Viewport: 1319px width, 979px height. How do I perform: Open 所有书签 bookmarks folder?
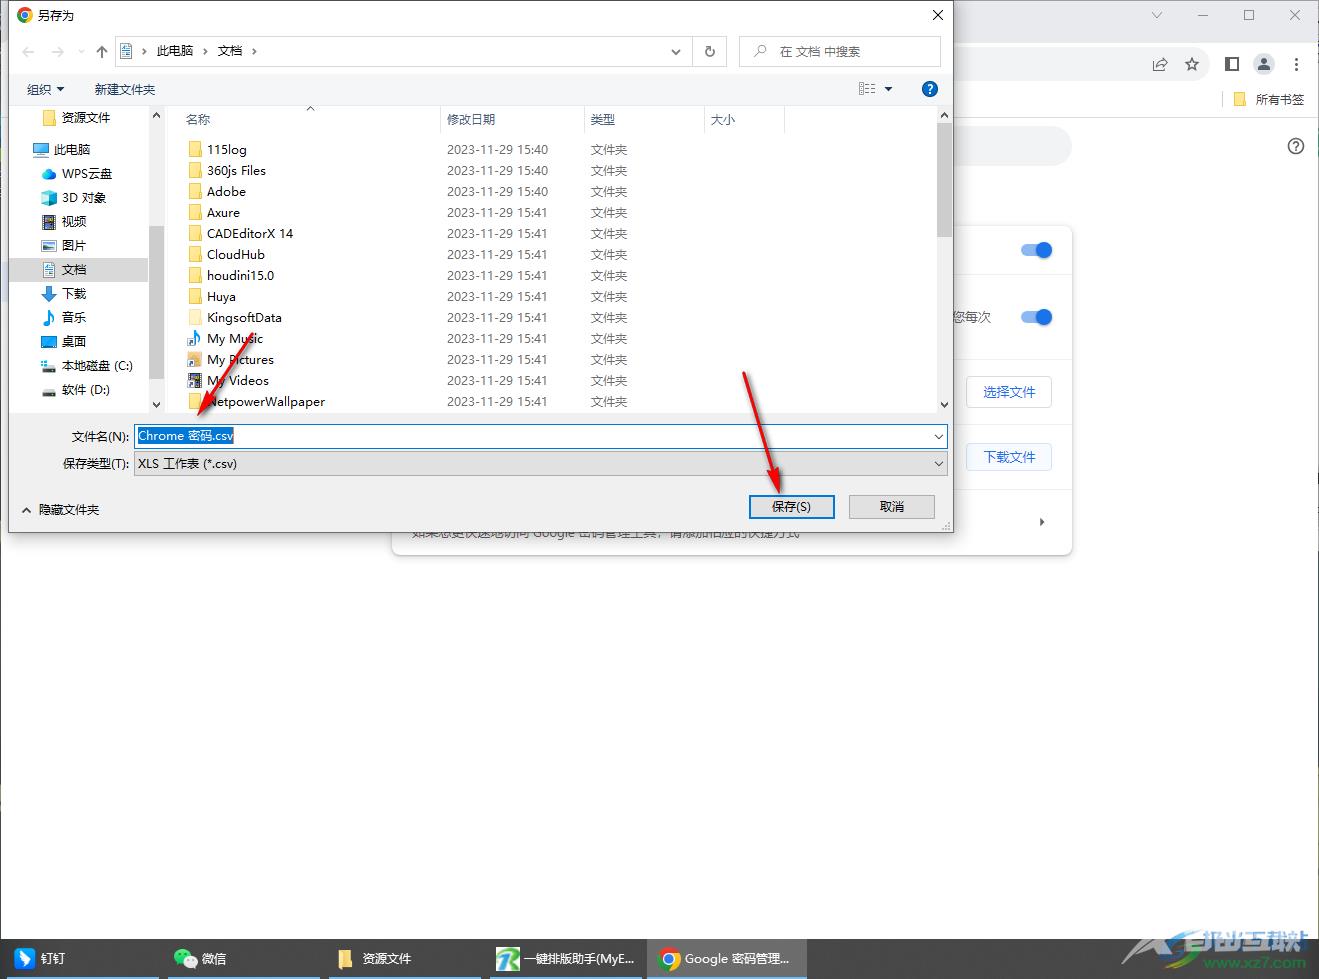coord(1269,99)
